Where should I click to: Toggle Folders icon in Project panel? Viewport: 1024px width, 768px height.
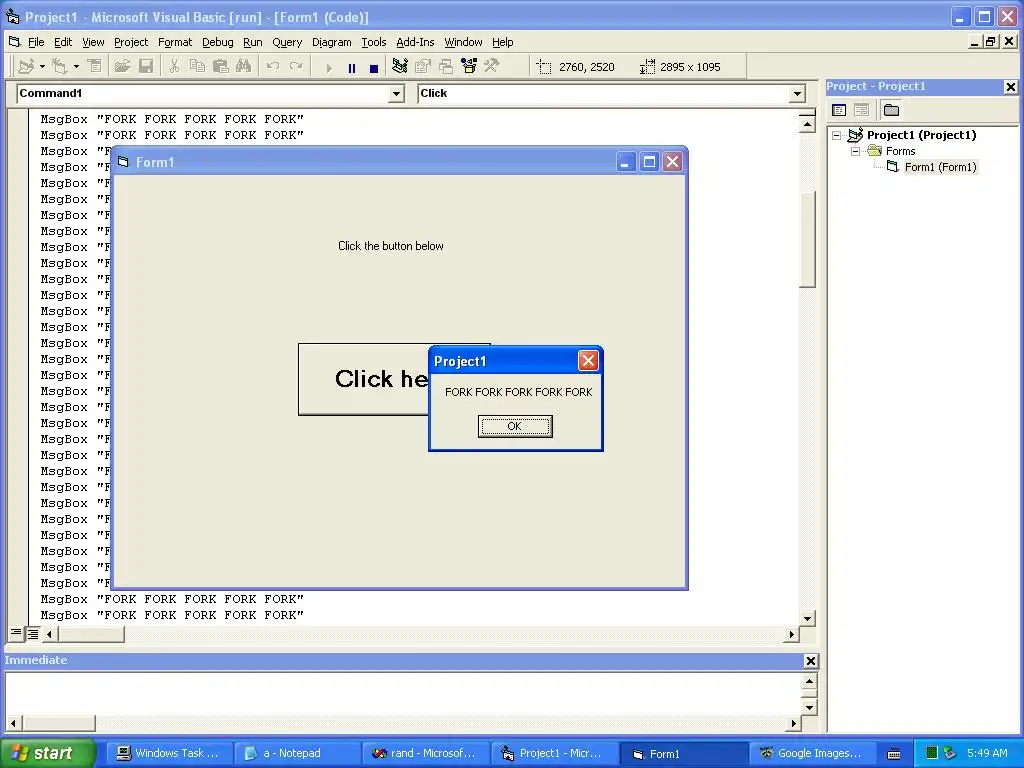[891, 110]
